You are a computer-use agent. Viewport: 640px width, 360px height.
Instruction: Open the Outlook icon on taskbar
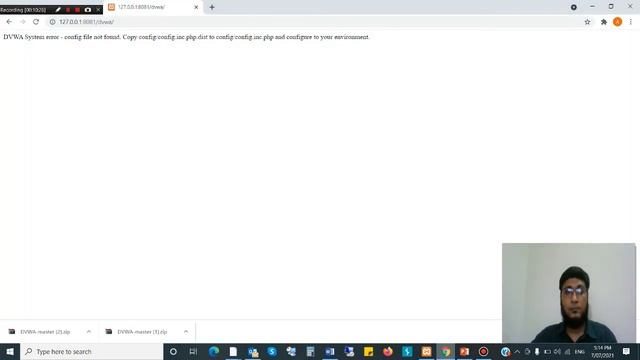[253, 351]
